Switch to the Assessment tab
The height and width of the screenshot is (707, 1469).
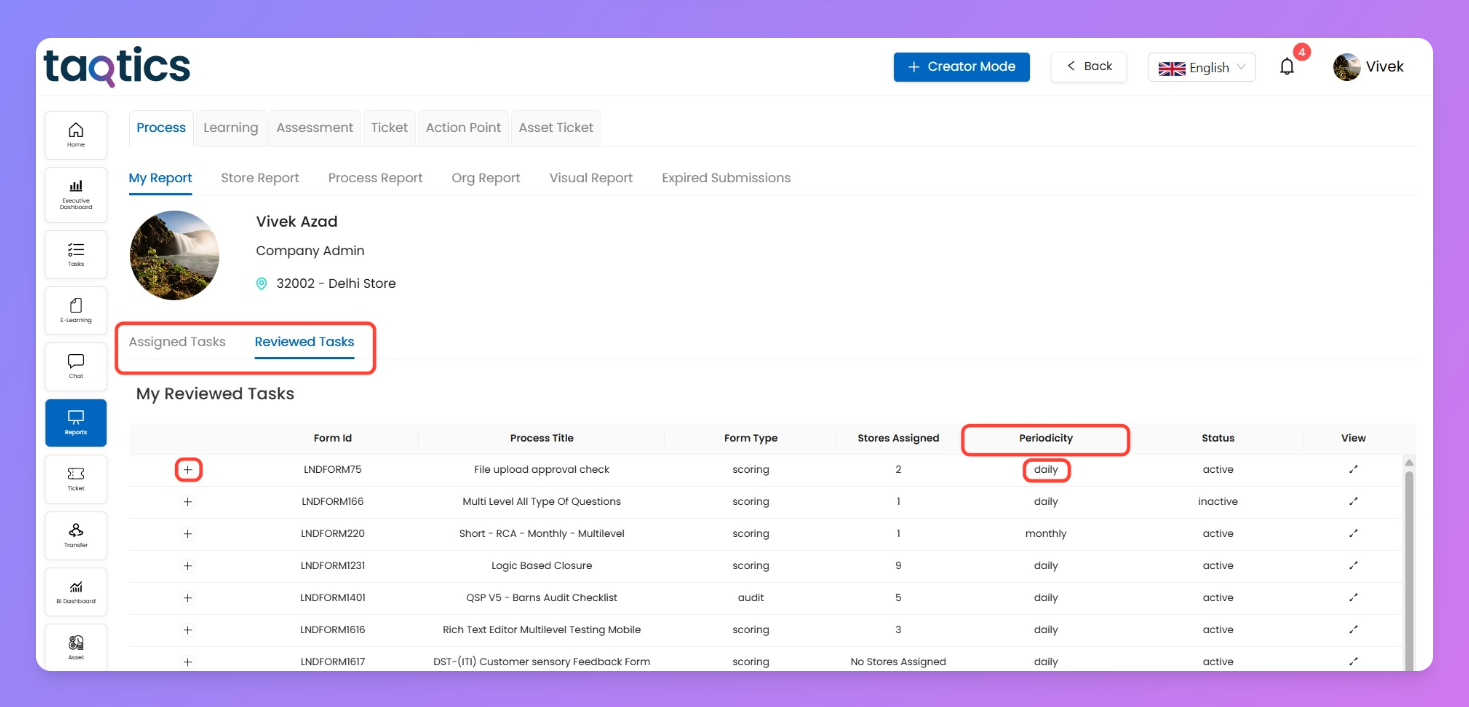[x=314, y=128]
